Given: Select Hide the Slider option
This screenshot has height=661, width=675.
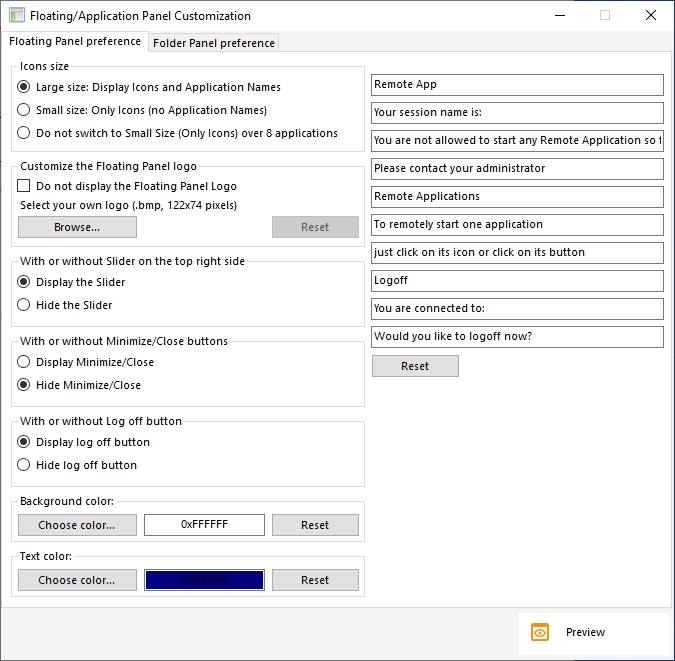Looking at the screenshot, I should [24, 305].
